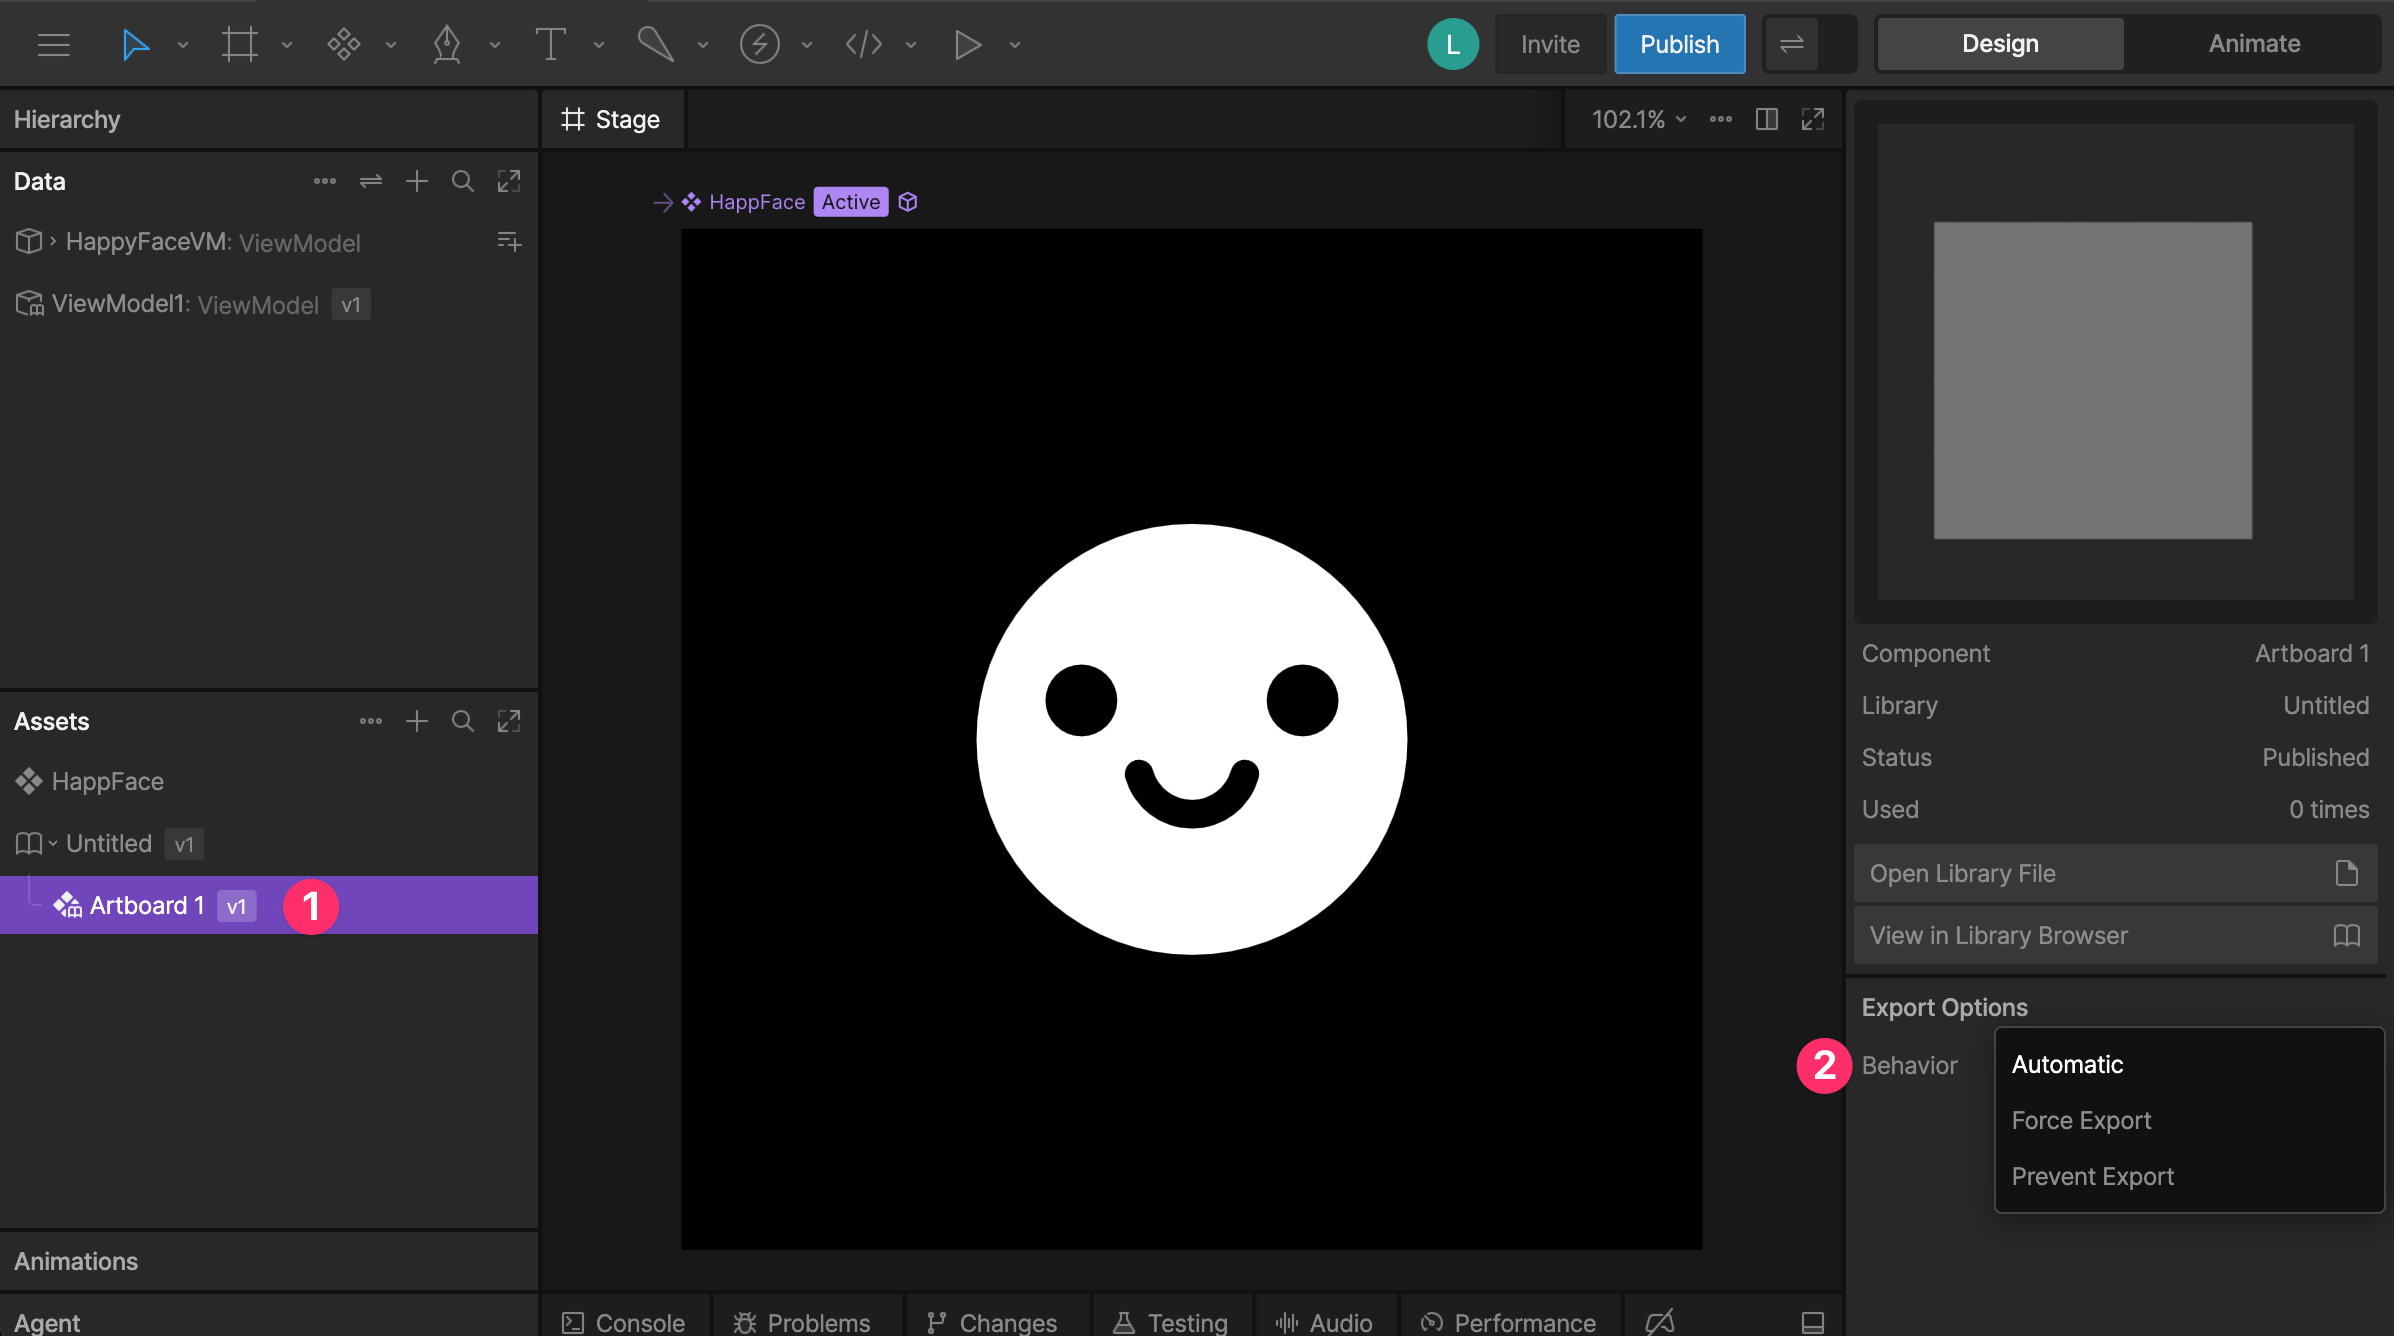The width and height of the screenshot is (2394, 1336).
Task: Open the code scripting tool icon
Action: [863, 44]
